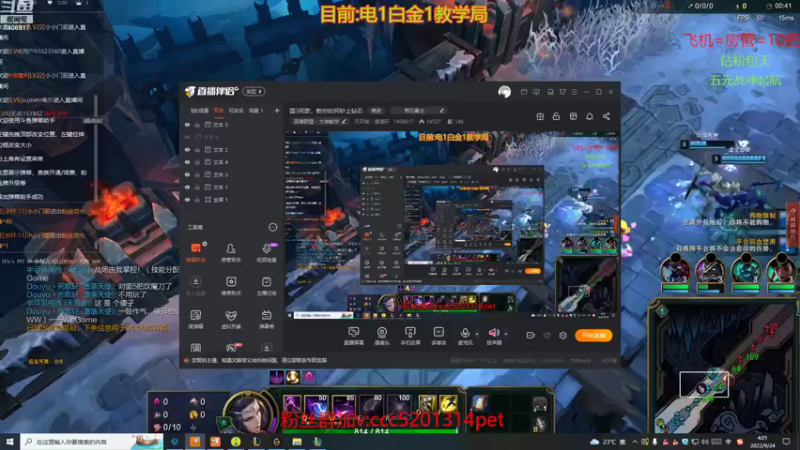Click the recording camera icon near start button
Screen dimensions: 800x450
click(x=531, y=335)
